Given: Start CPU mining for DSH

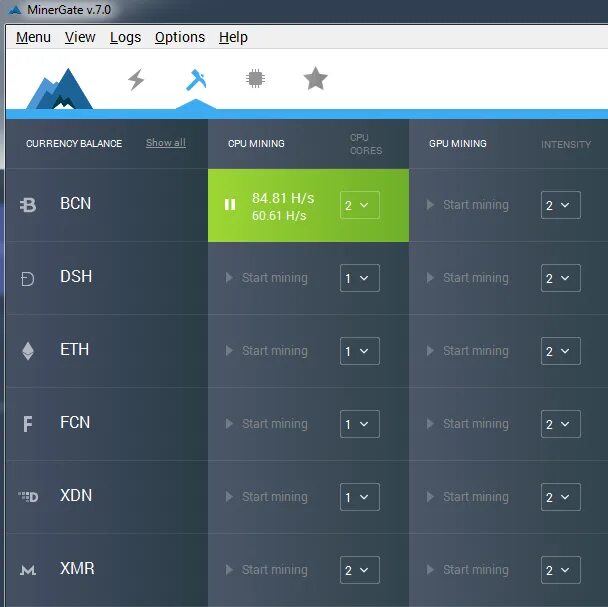Looking at the screenshot, I should [267, 278].
